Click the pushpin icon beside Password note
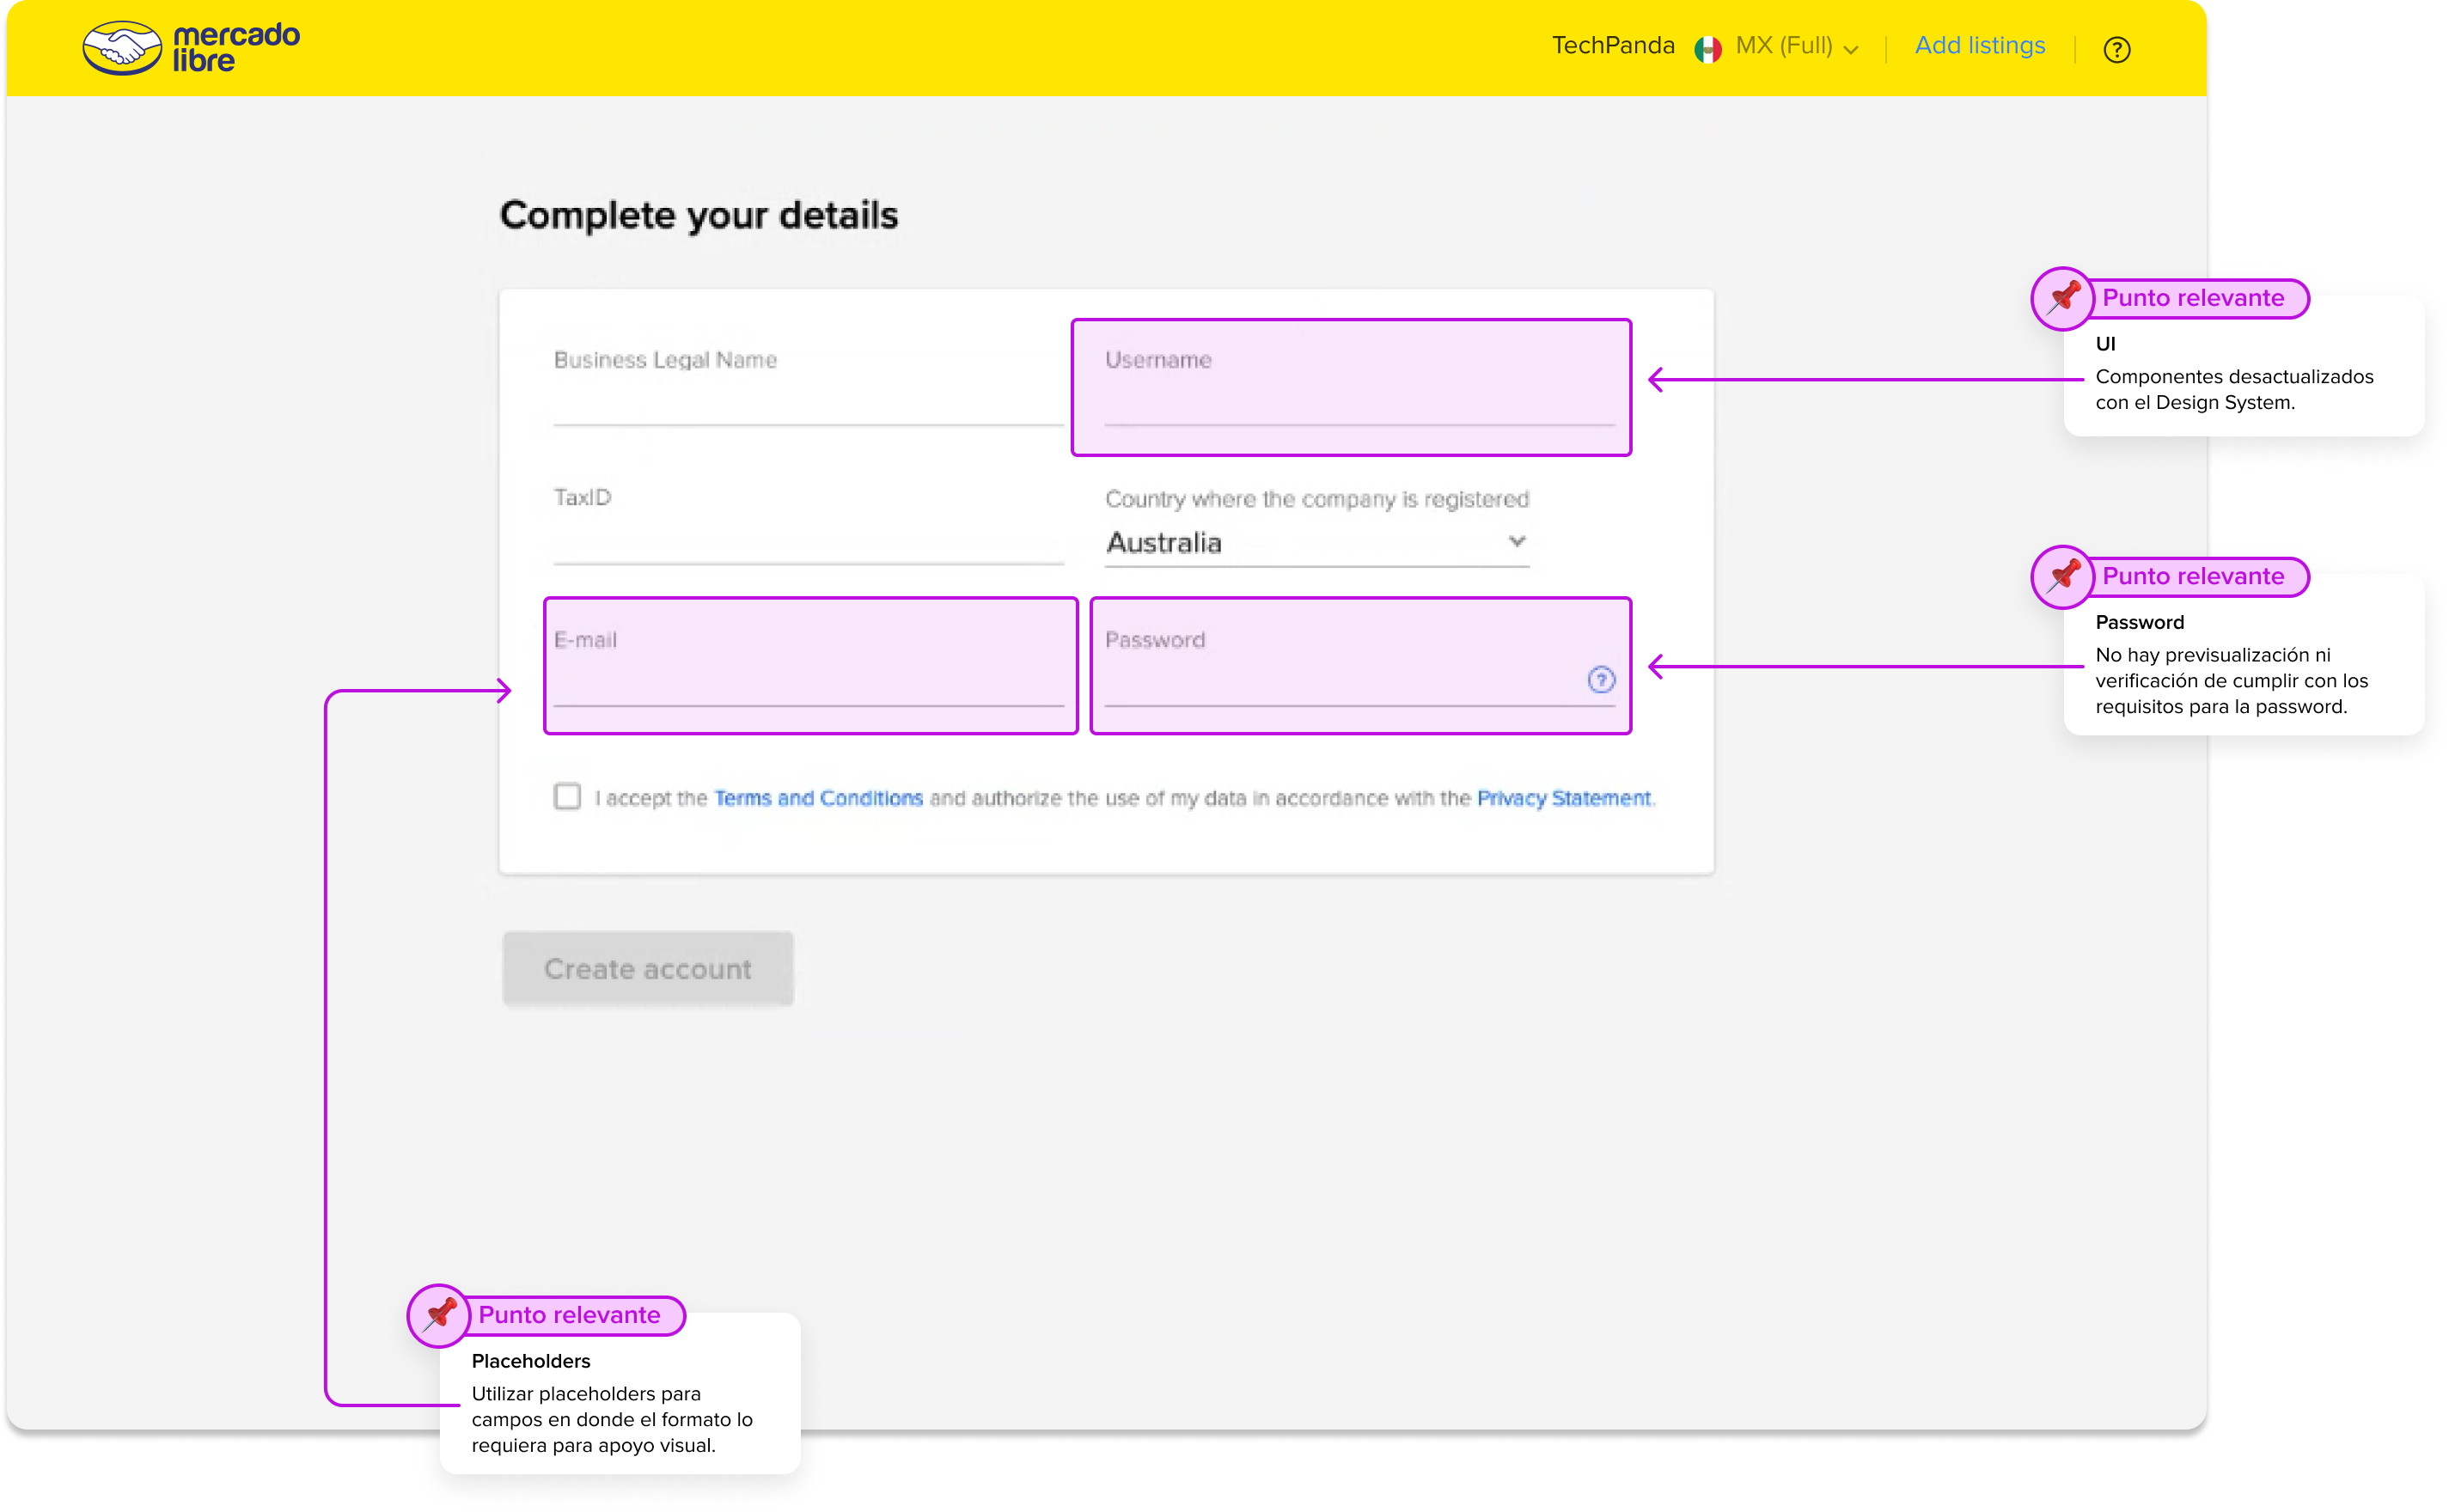Screen dimensions: 2455x1512 point(2062,576)
